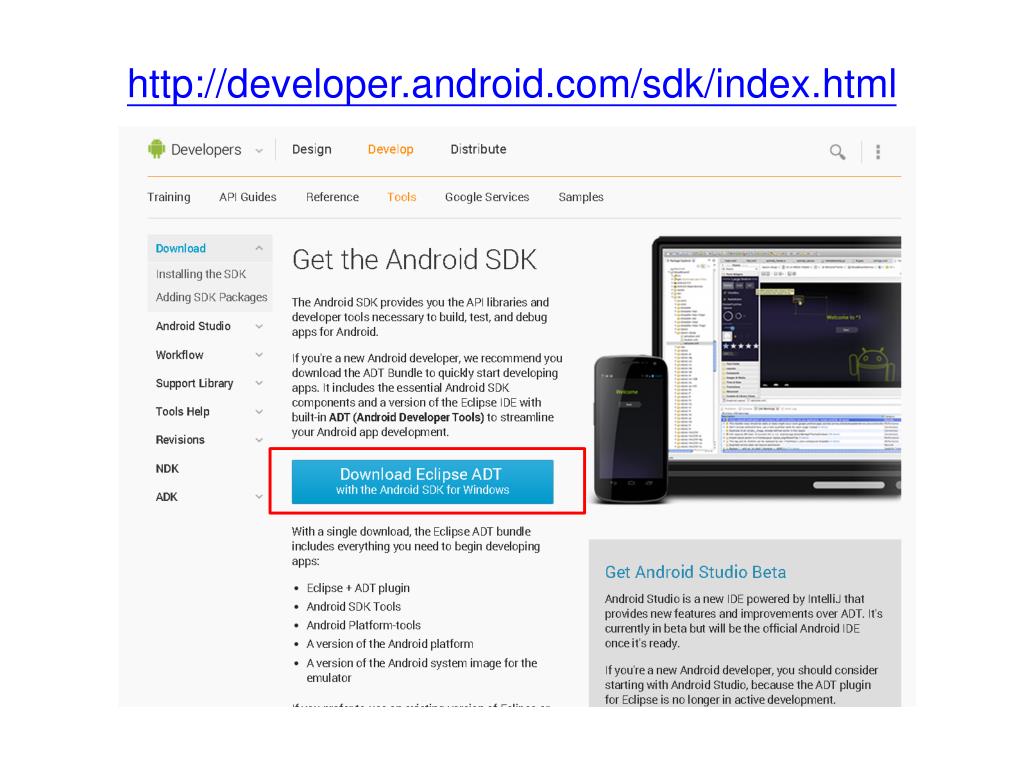Collapse the Download section chevron
This screenshot has height=768, width=1024.
pyautogui.click(x=259, y=248)
